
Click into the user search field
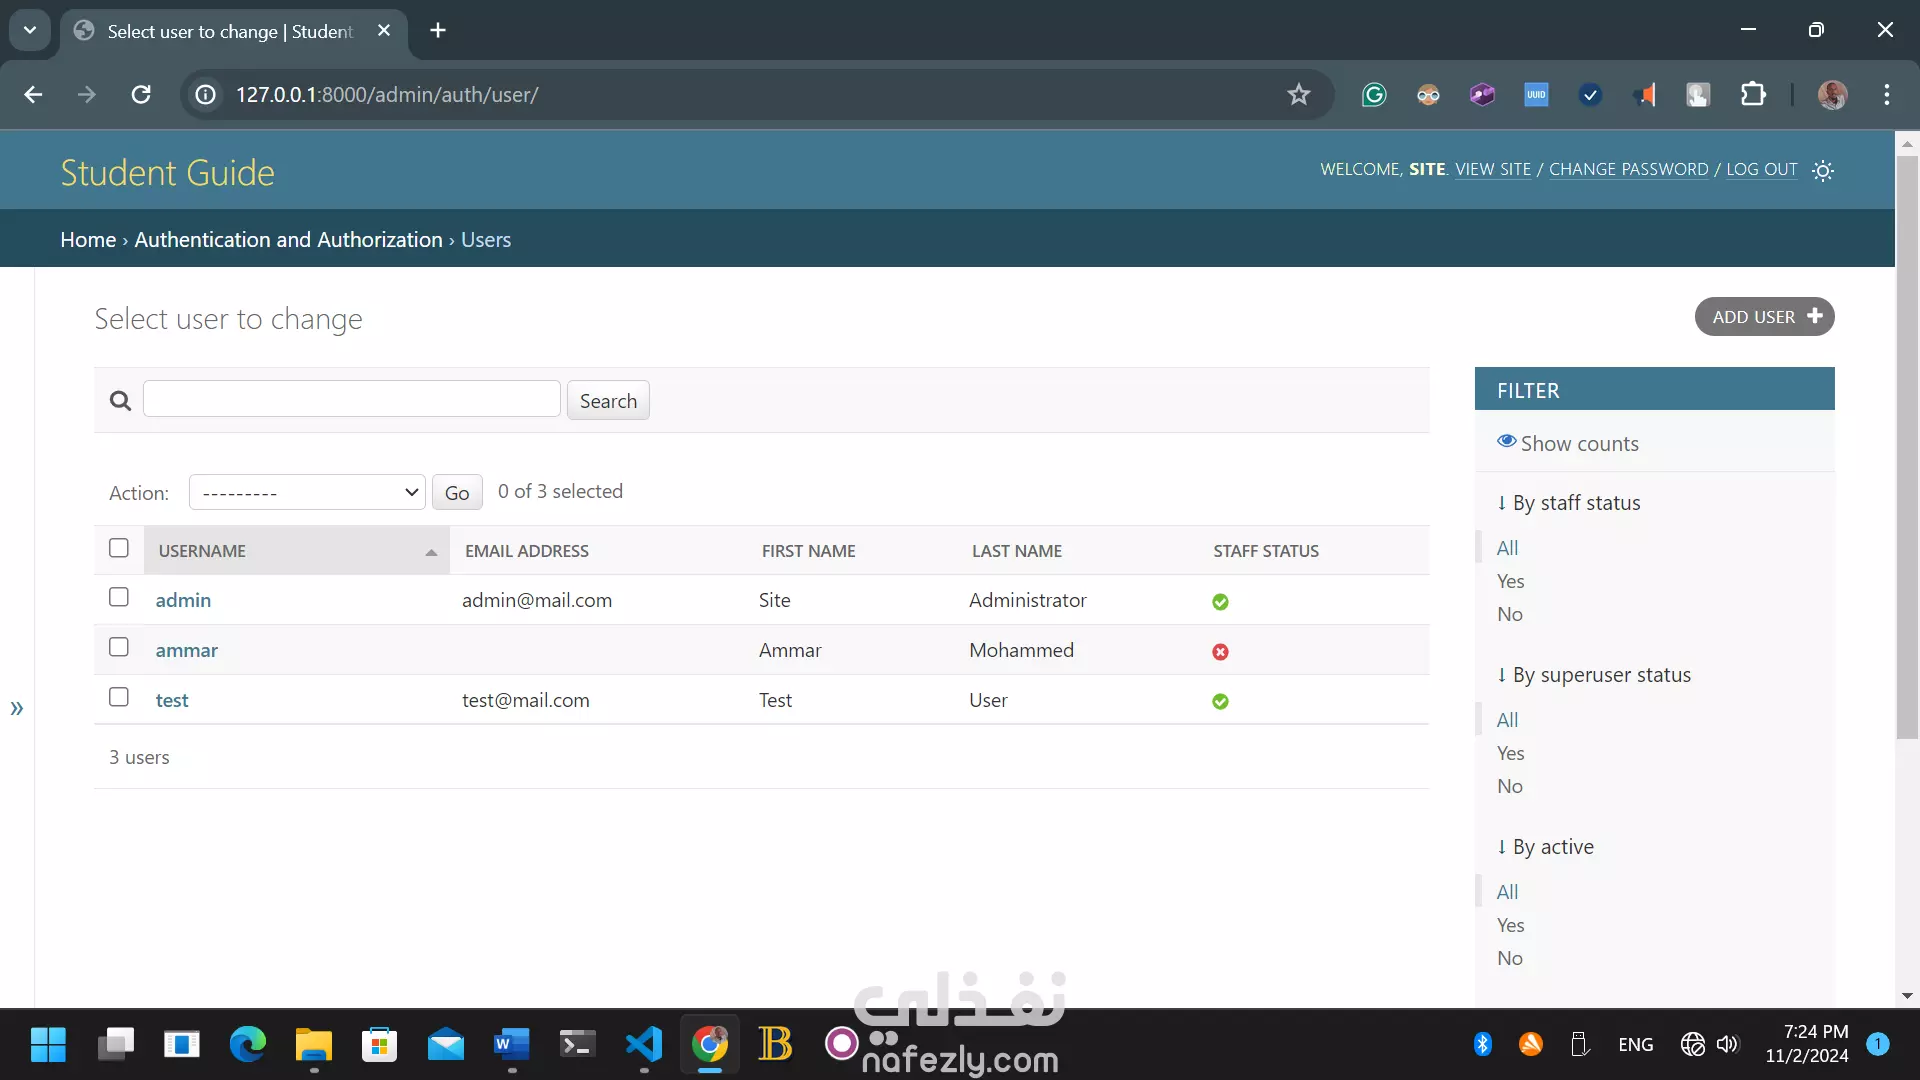[351, 399]
